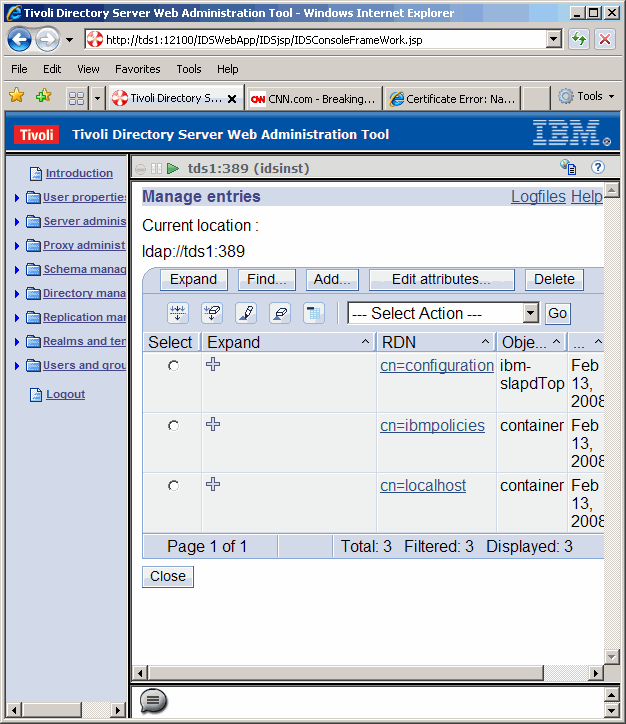Click the Edit attributes button

(441, 280)
